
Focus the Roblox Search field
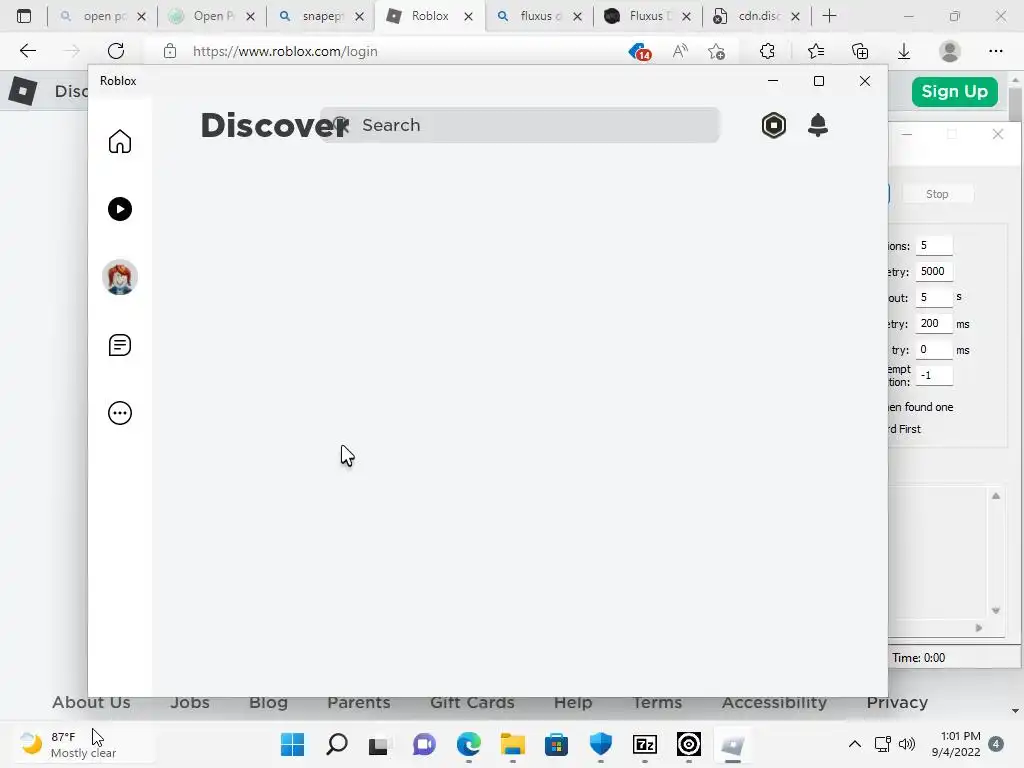[520, 125]
